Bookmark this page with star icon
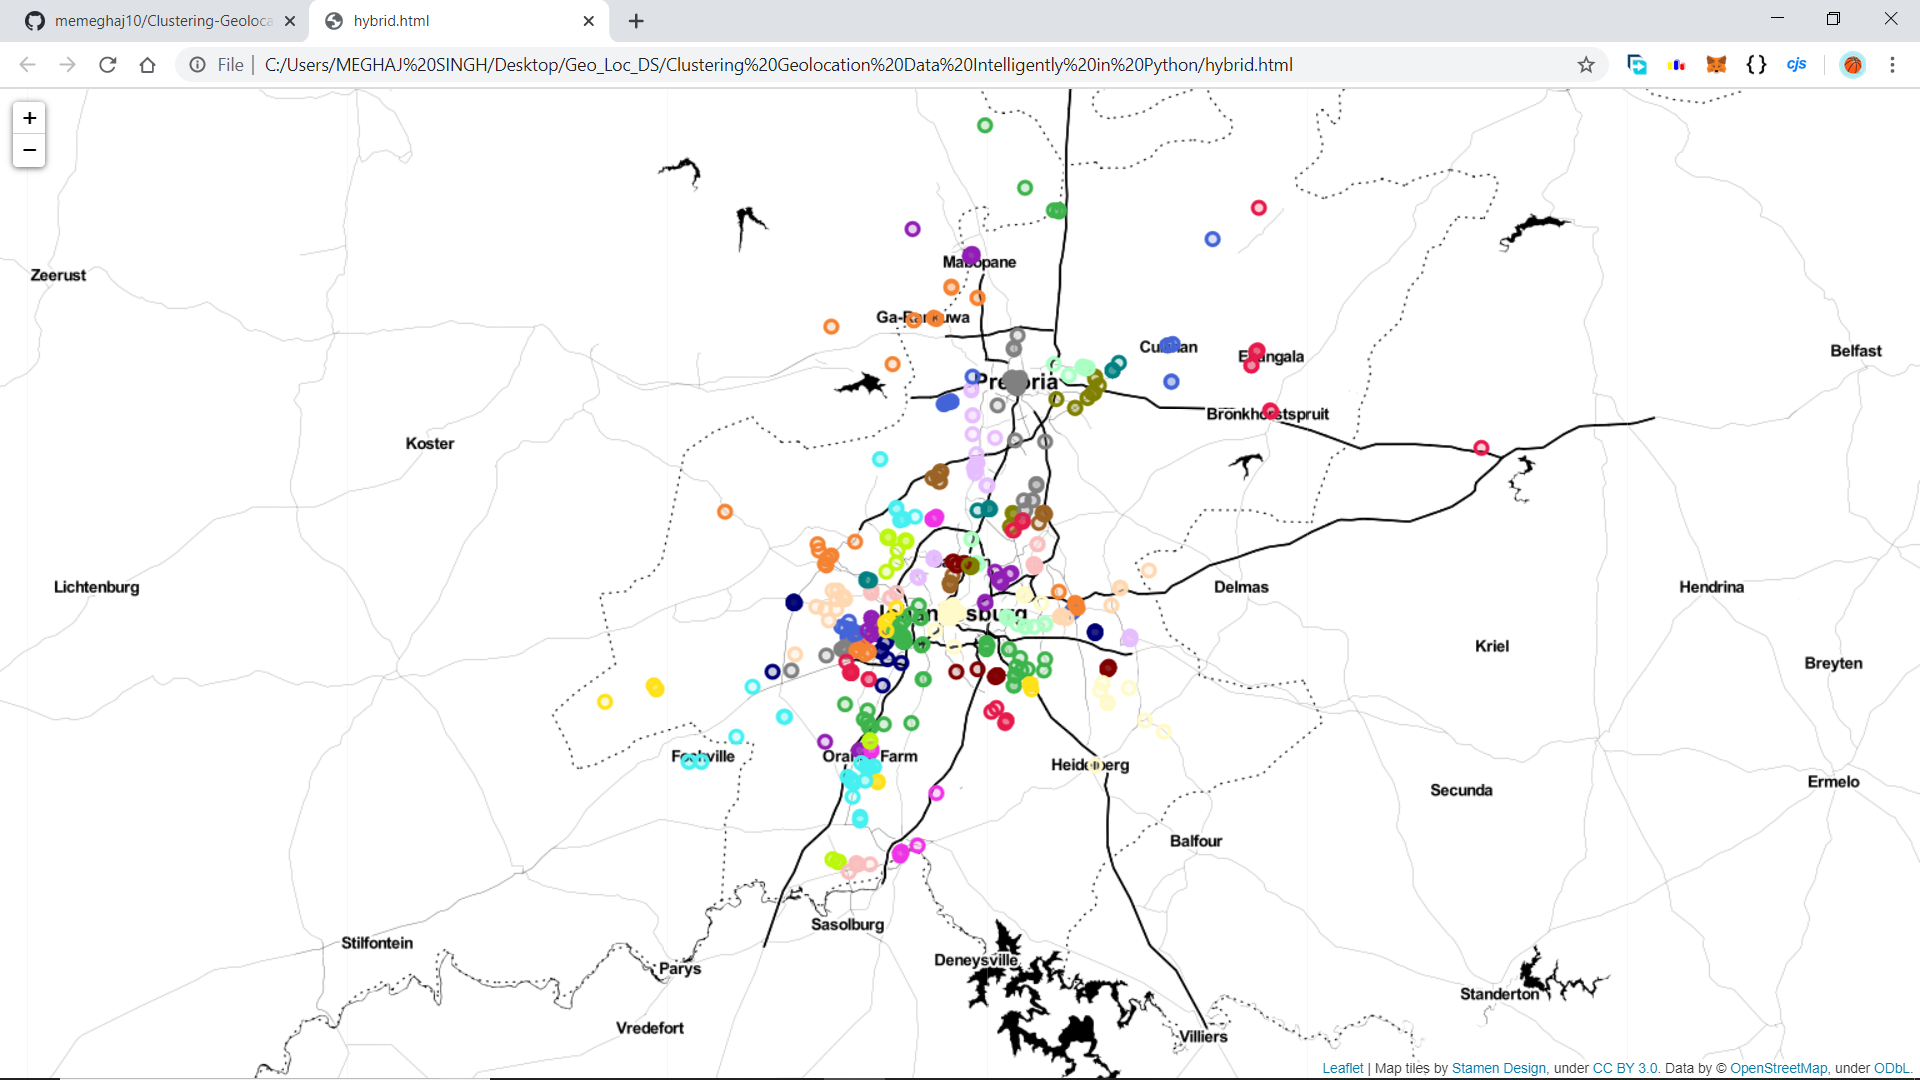The width and height of the screenshot is (1920, 1080). click(x=1586, y=65)
